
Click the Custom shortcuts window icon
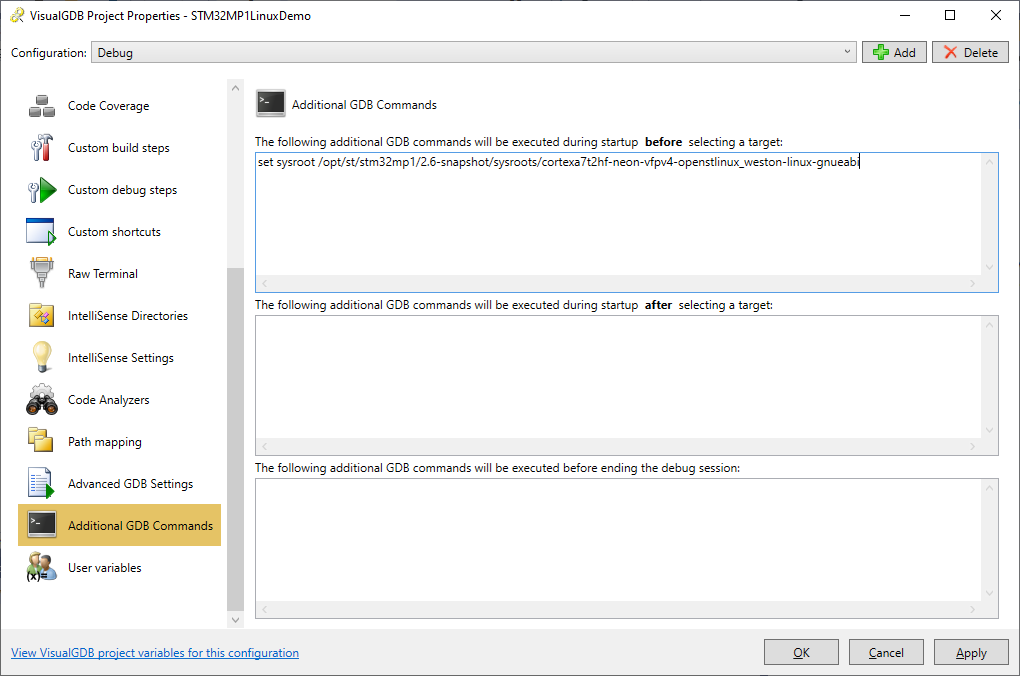click(41, 232)
